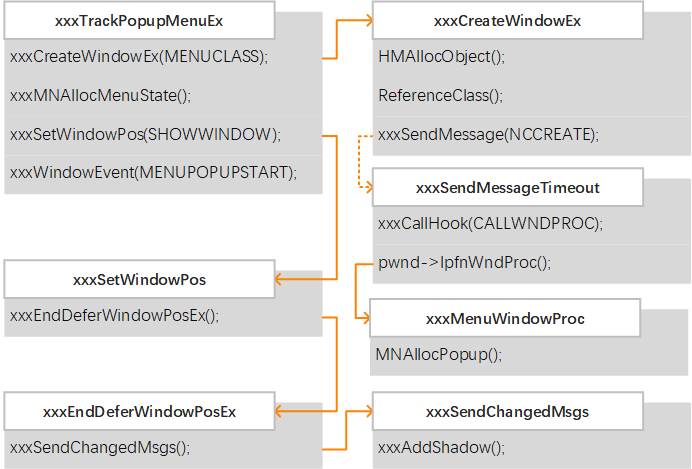Viewport: 692px width, 469px height.
Task: Click the xxxTrackPopupMenuEx title box
Action: pos(139,19)
